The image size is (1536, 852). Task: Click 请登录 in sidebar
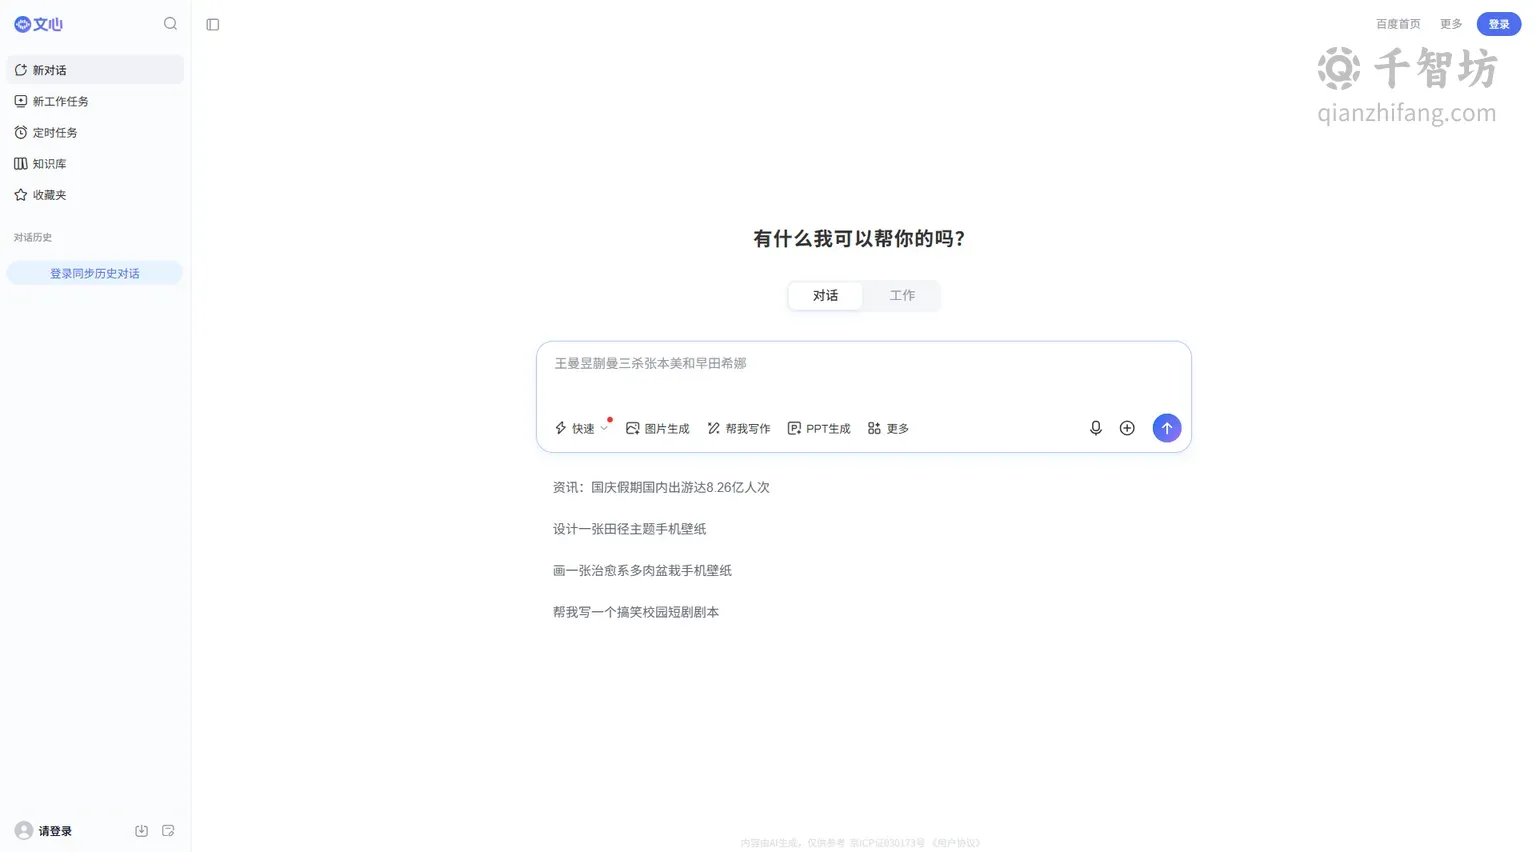coord(55,831)
